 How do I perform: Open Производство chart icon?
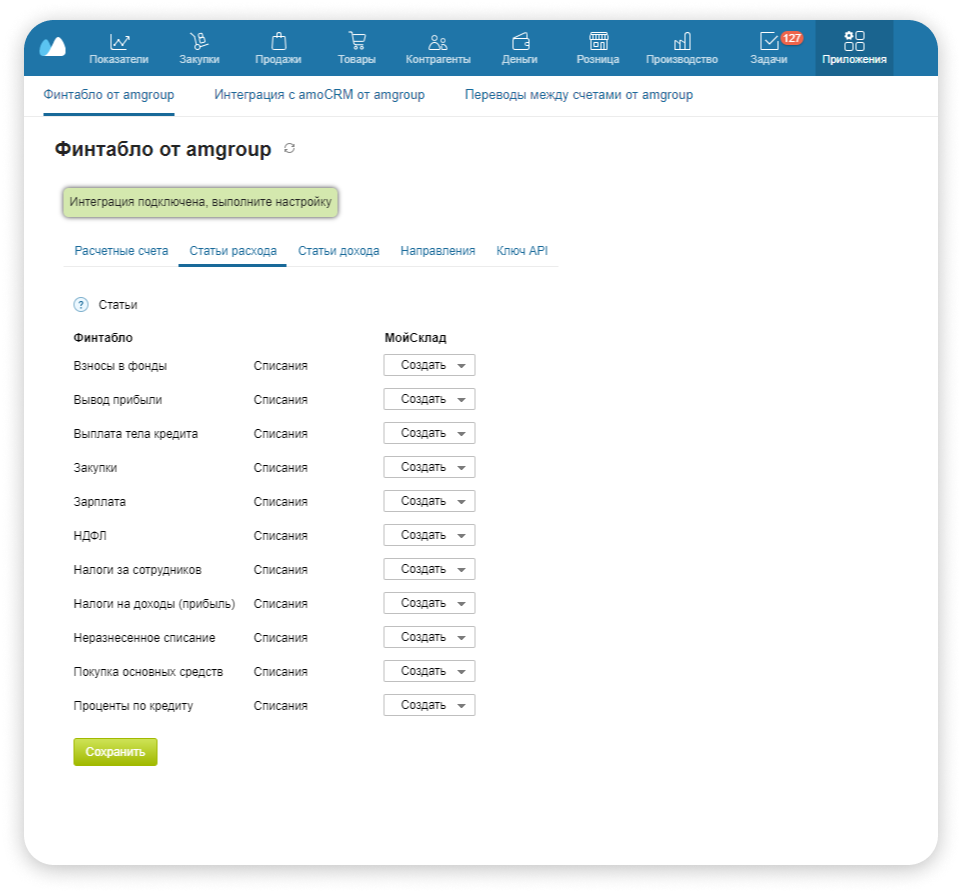tap(682, 41)
